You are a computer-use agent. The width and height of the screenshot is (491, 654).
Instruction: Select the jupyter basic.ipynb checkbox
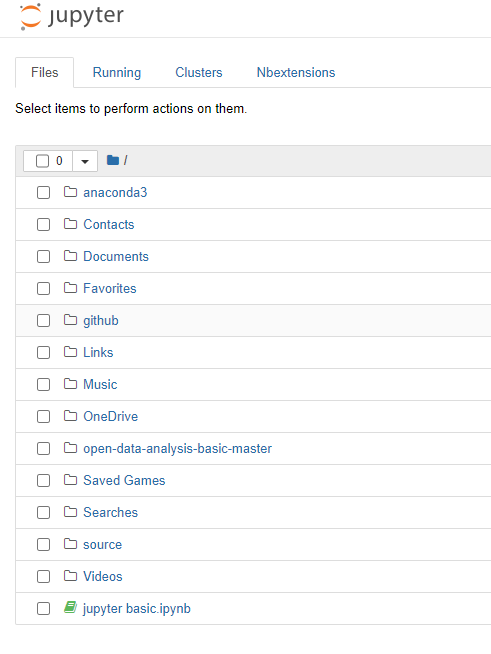tap(43, 609)
